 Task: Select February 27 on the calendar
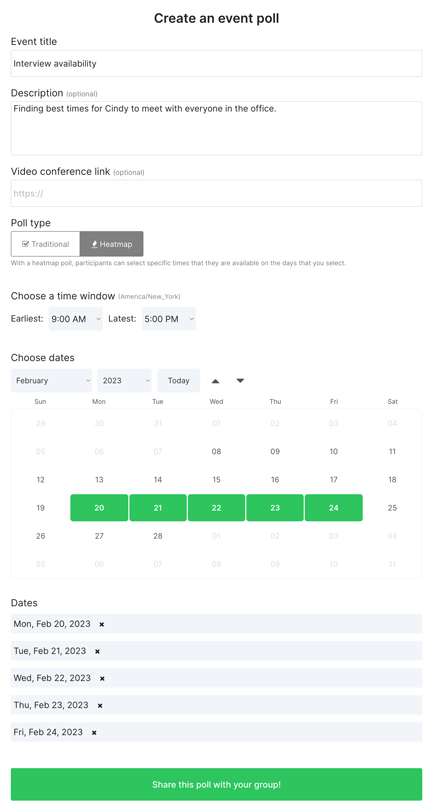(x=99, y=536)
